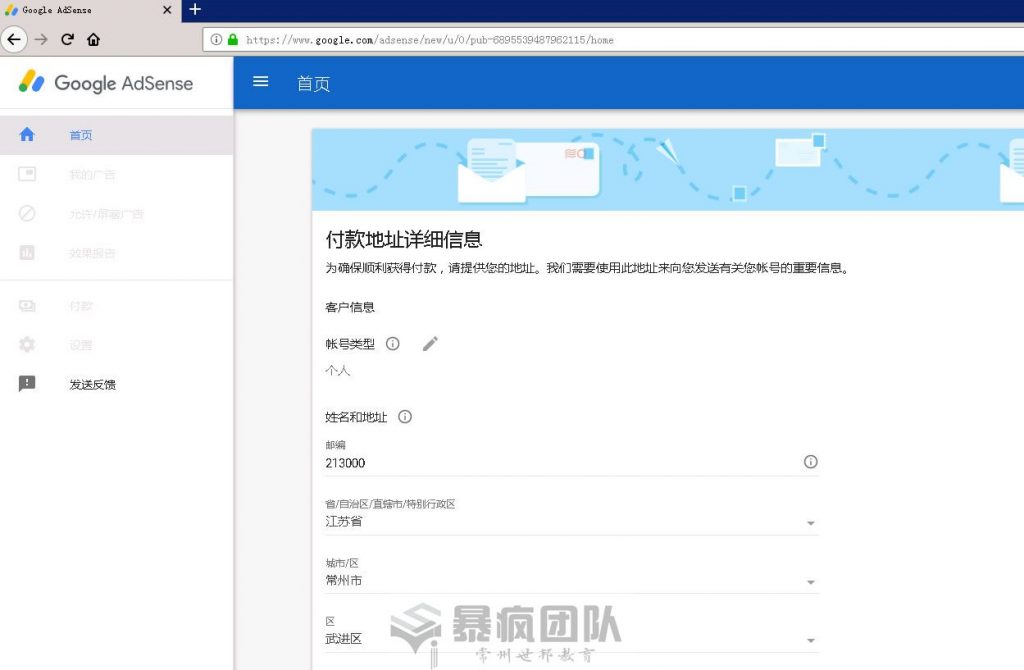Viewport: 1024px width, 670px height.
Task: Click the 付款 payments icon in the sidebar
Action: click(x=27, y=306)
